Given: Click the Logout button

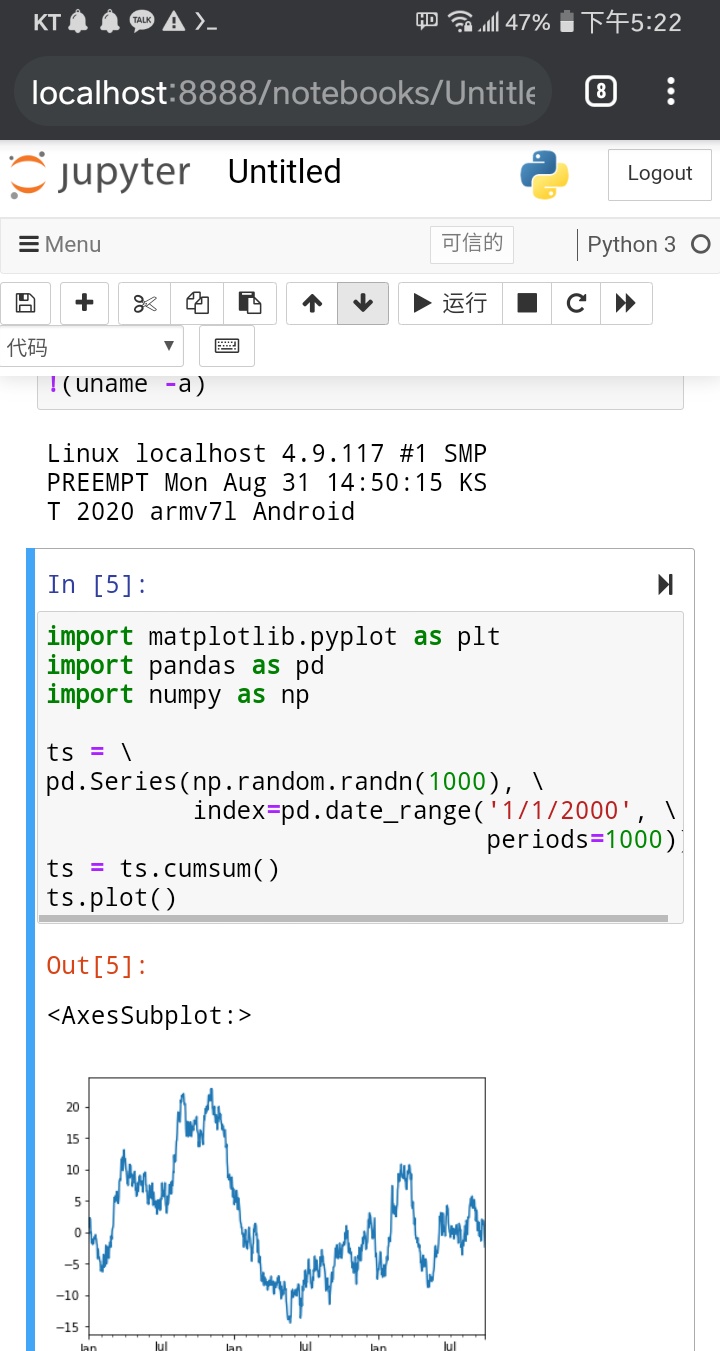Looking at the screenshot, I should [x=659, y=173].
